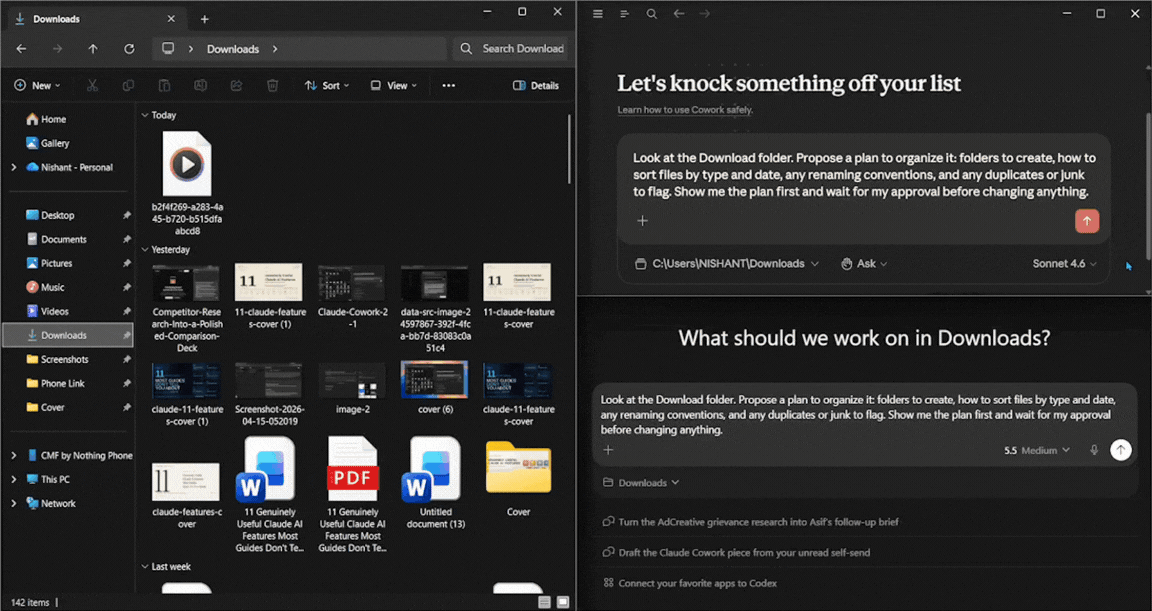1152x611 pixels.
Task: Expand Nishant - Personal in sidebar
Action: click(13, 167)
